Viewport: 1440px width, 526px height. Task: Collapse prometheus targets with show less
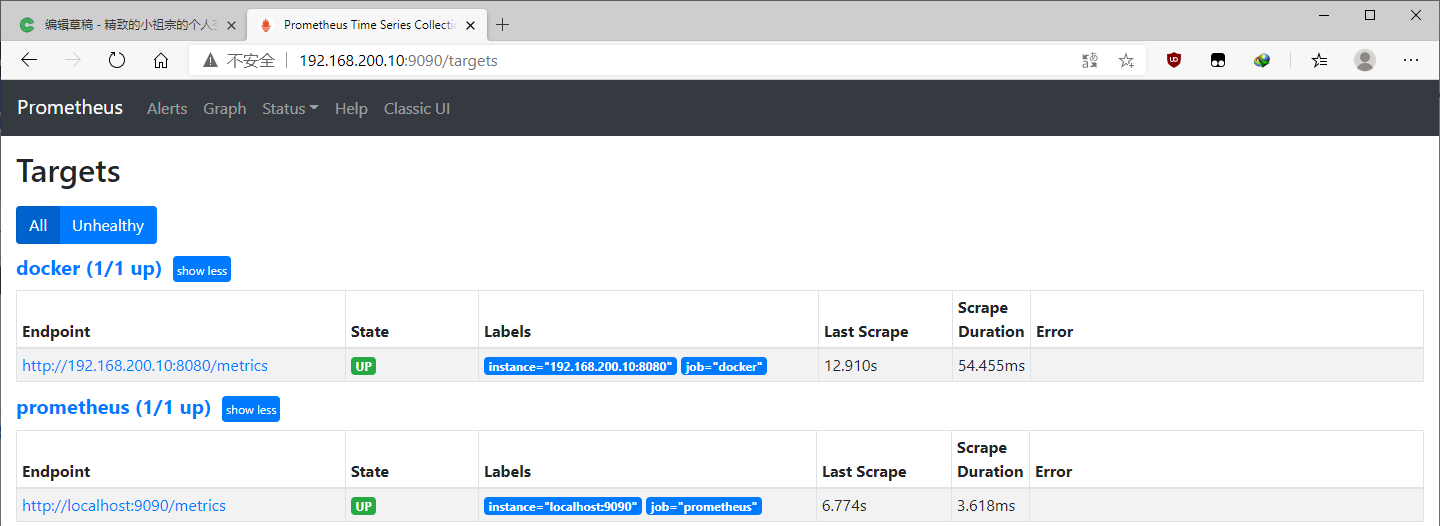tap(251, 409)
